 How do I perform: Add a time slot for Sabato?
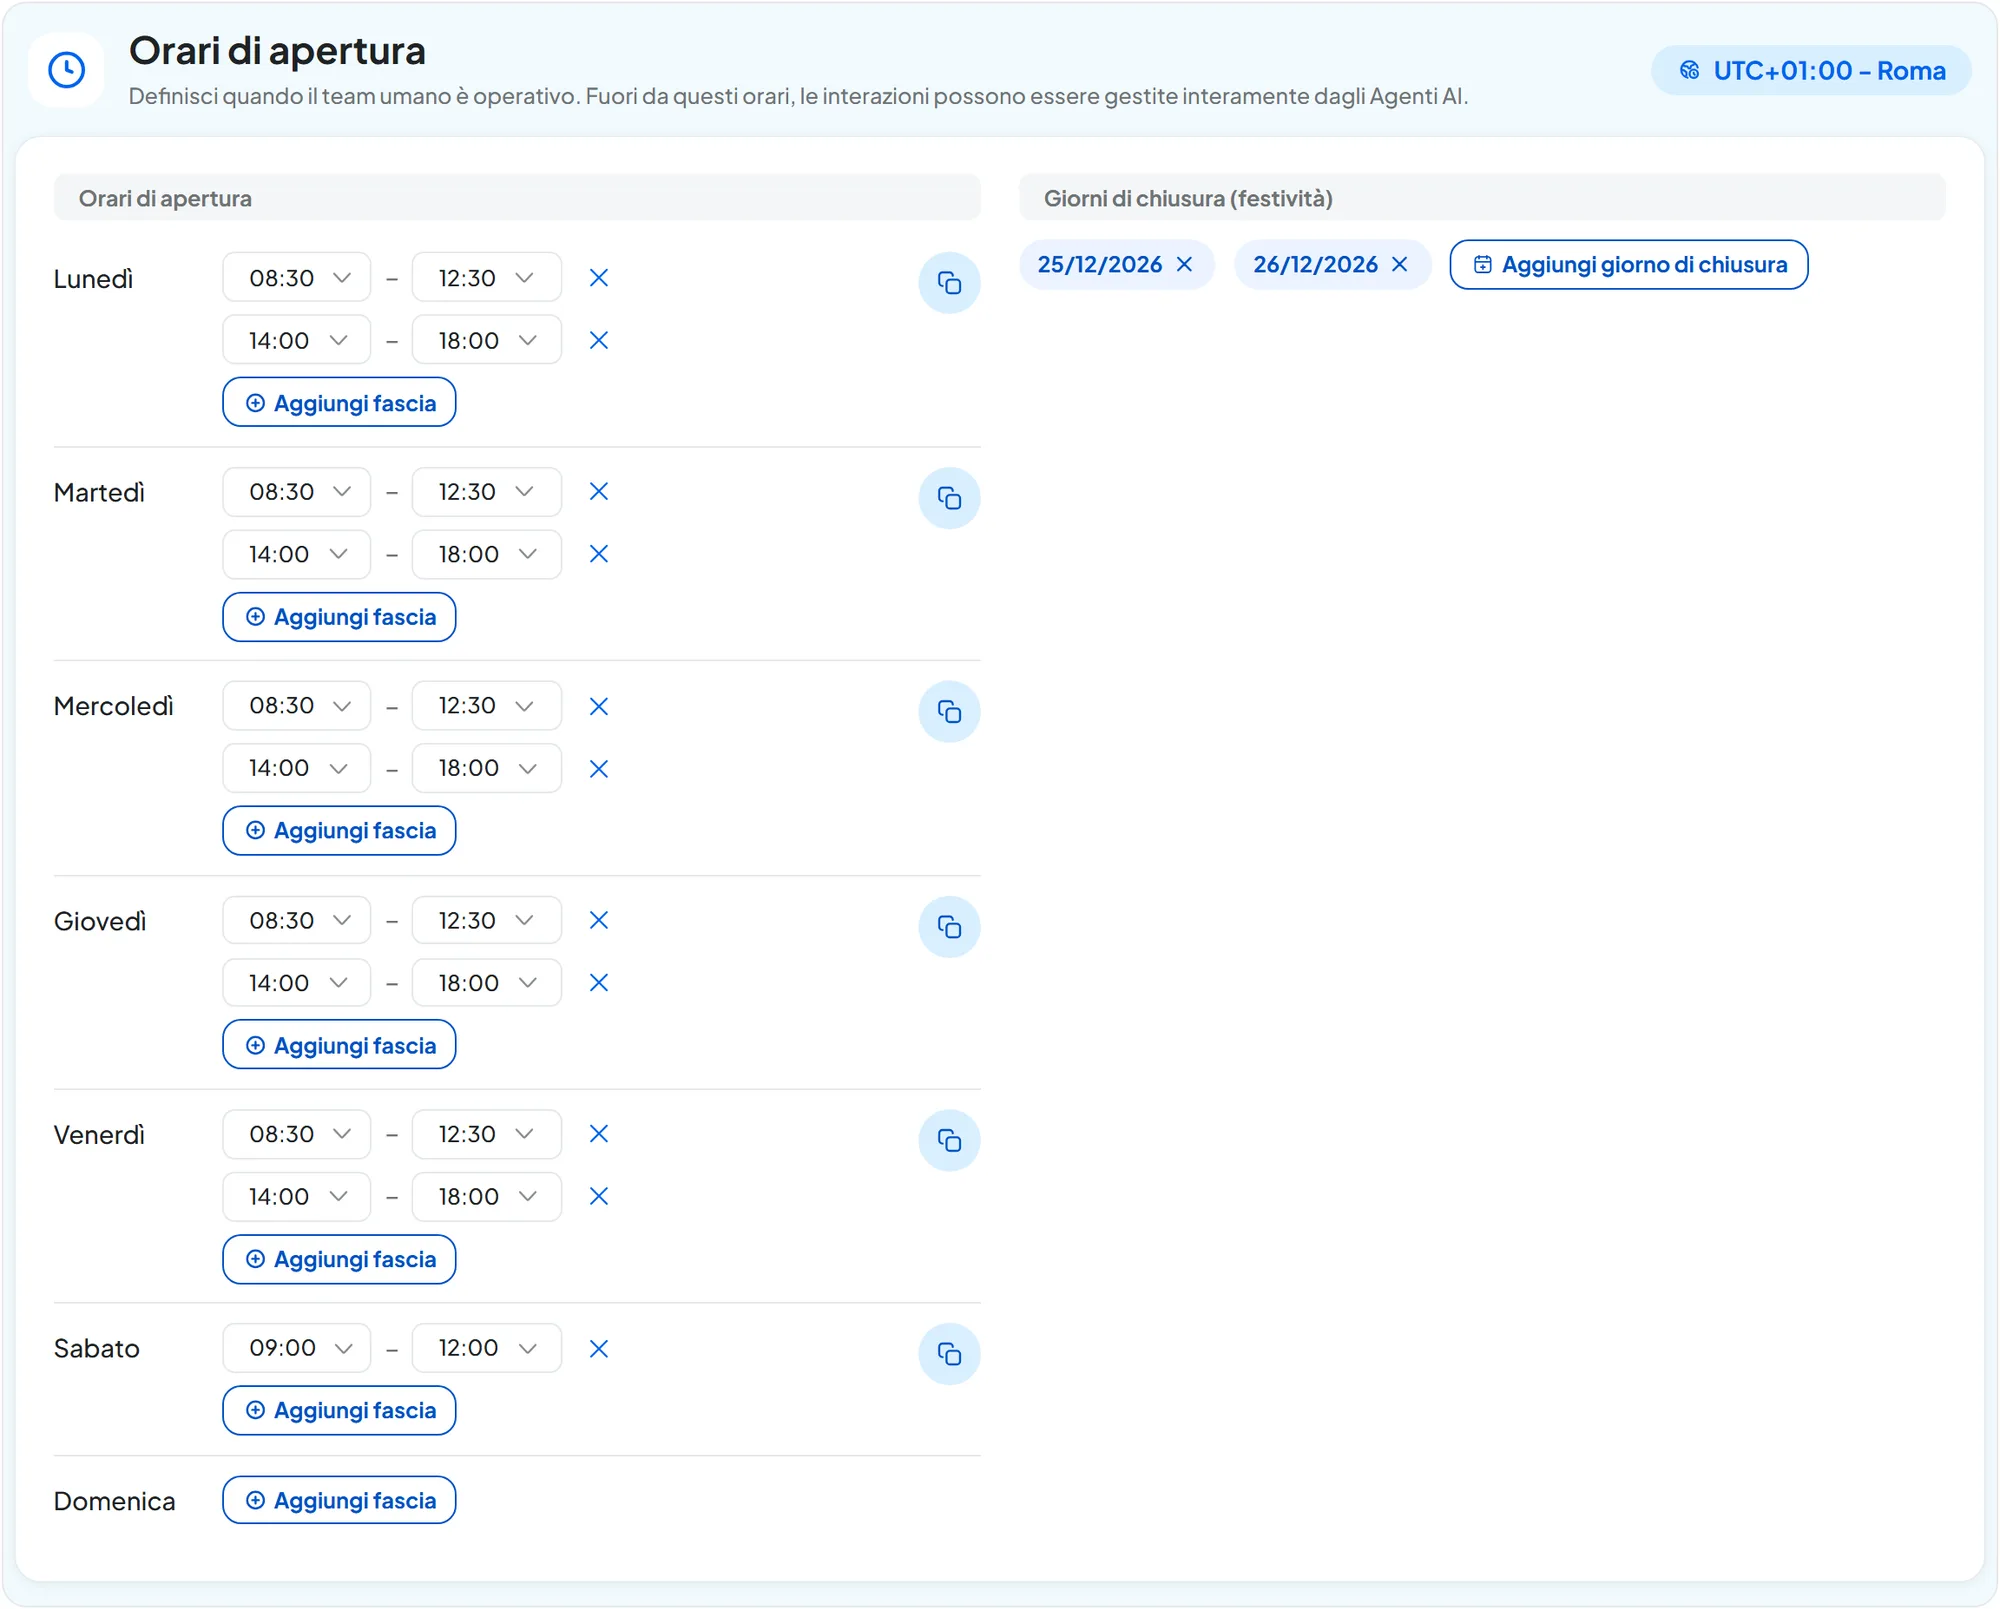[339, 1411]
